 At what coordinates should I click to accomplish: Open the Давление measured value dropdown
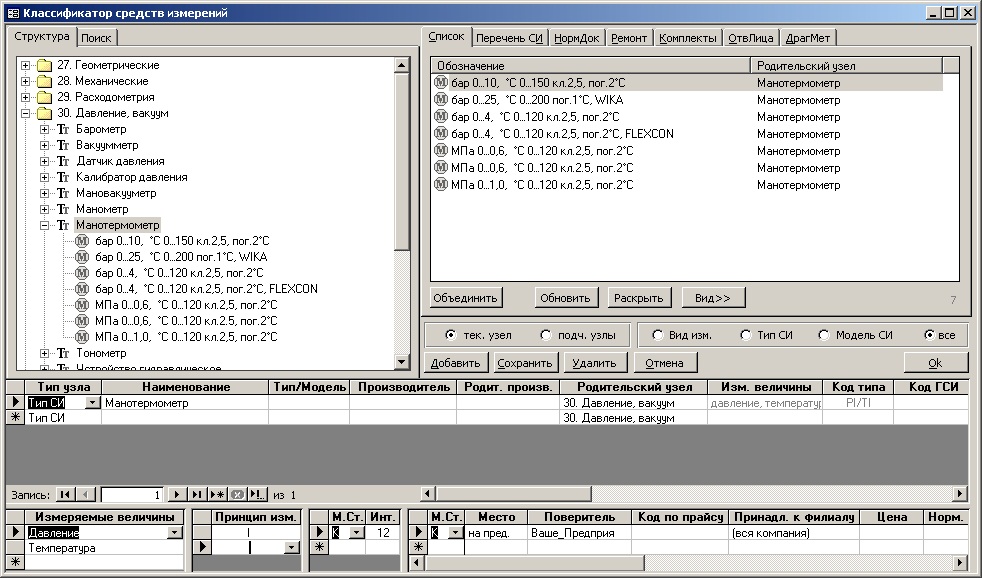[175, 533]
